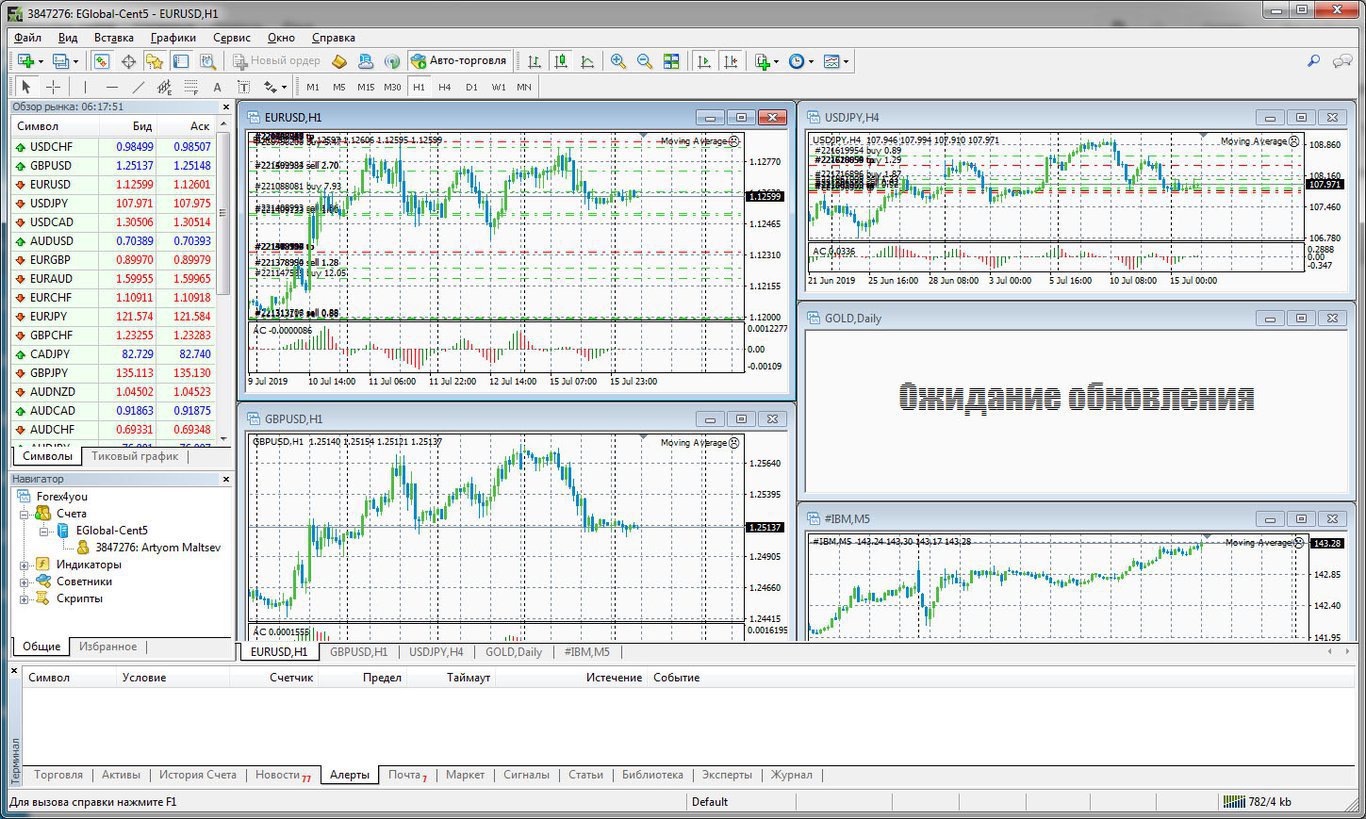Select the H1 timeframe button
Screen dimensions: 1366x819
point(418,87)
